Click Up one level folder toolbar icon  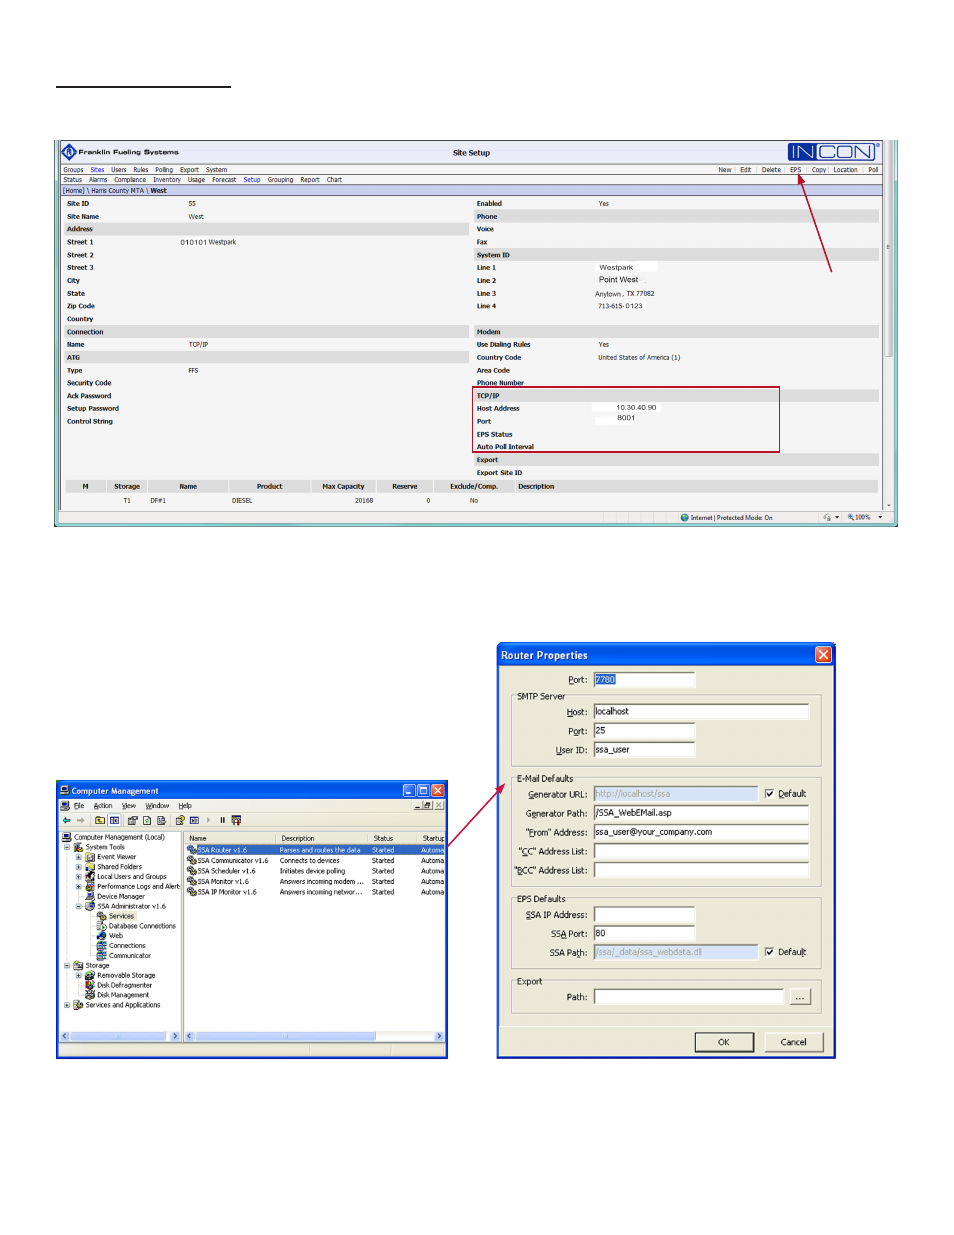100,820
